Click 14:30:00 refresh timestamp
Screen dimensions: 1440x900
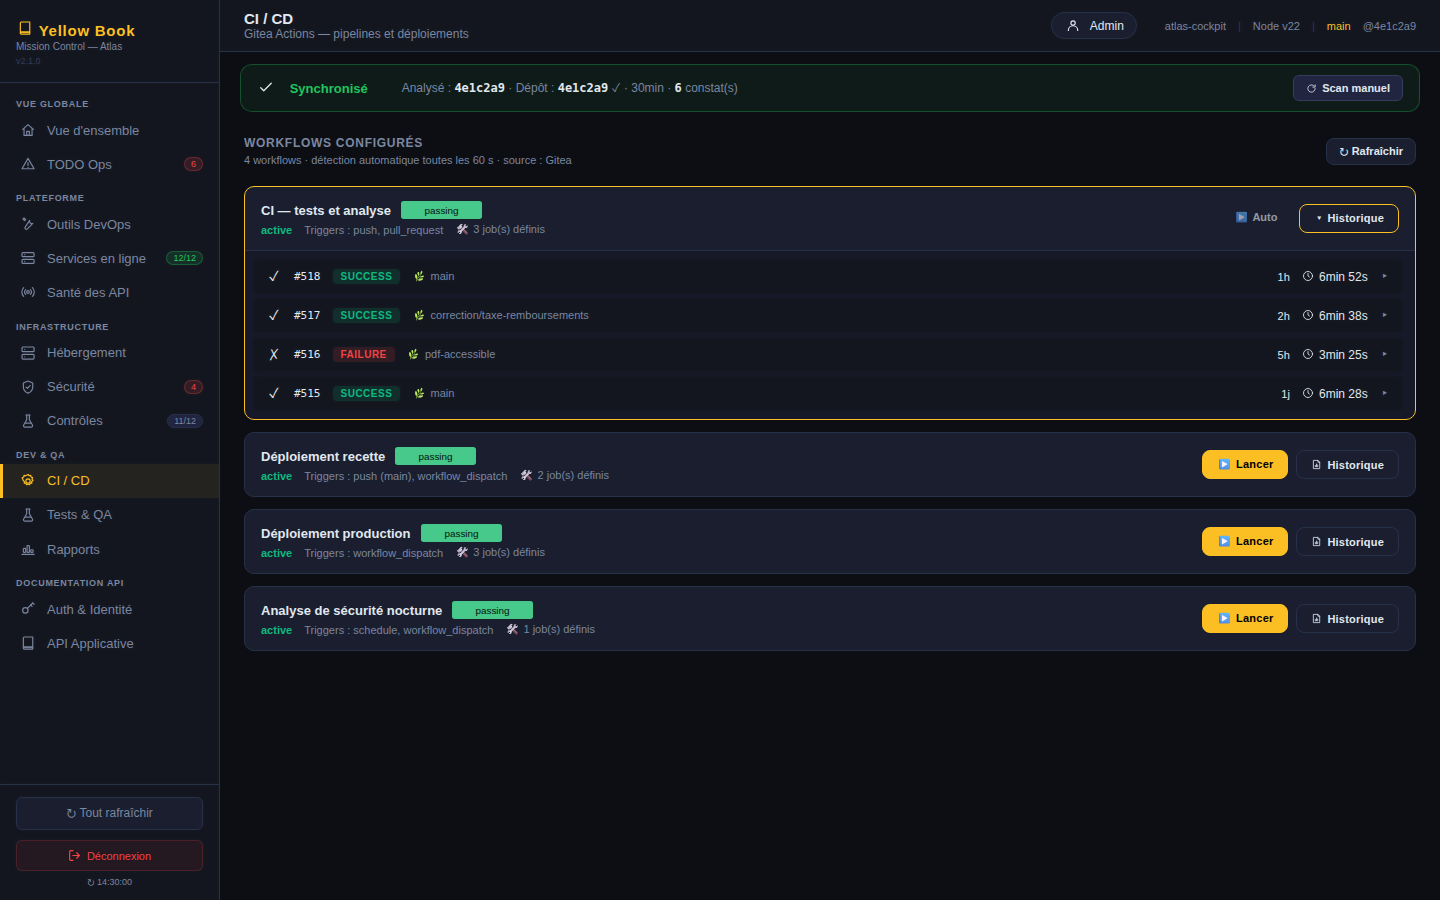coord(110,882)
